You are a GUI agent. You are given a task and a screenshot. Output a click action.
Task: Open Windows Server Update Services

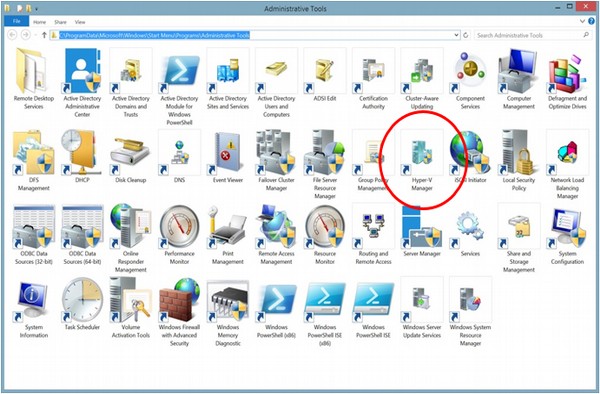tap(422, 308)
